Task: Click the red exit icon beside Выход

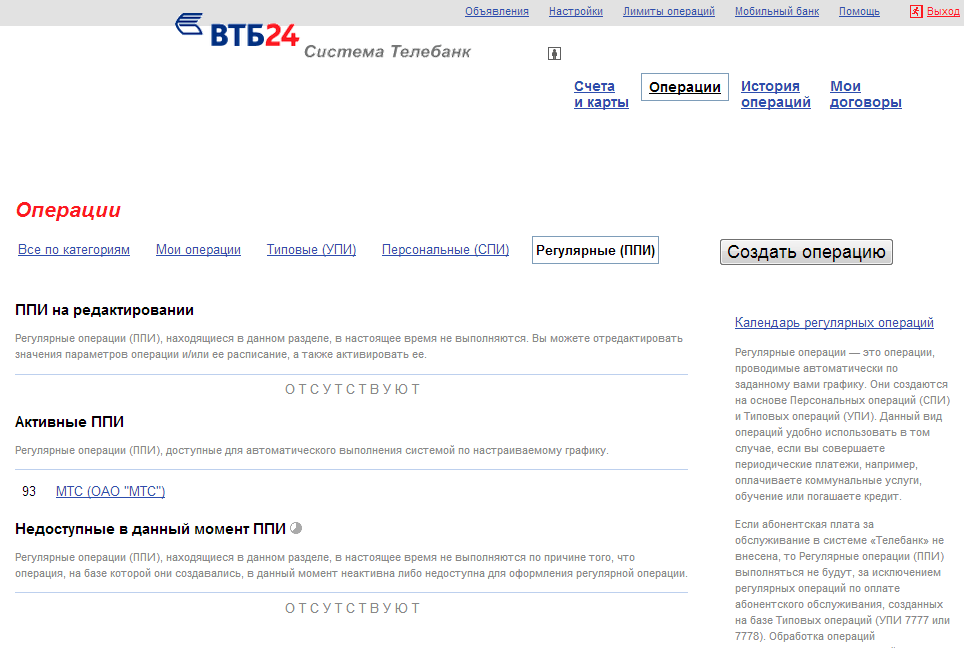Action: [916, 11]
